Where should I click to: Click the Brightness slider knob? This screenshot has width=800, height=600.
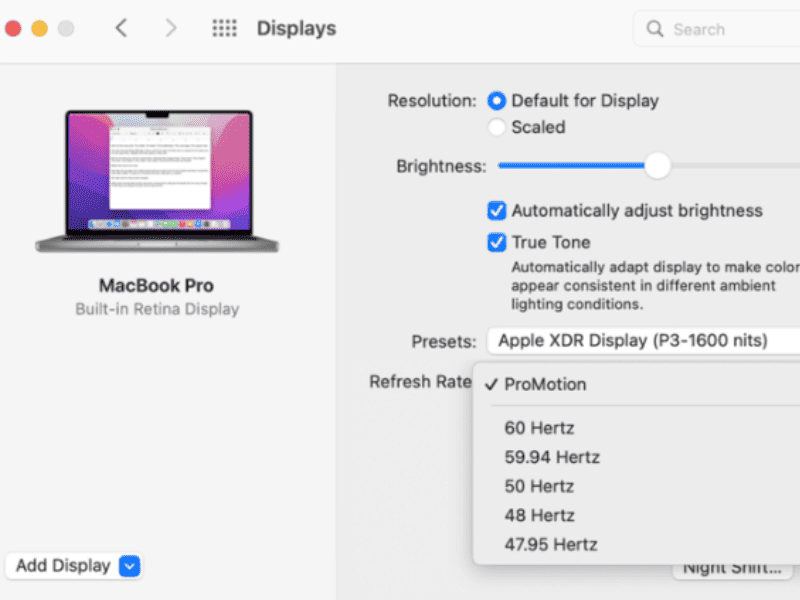657,166
